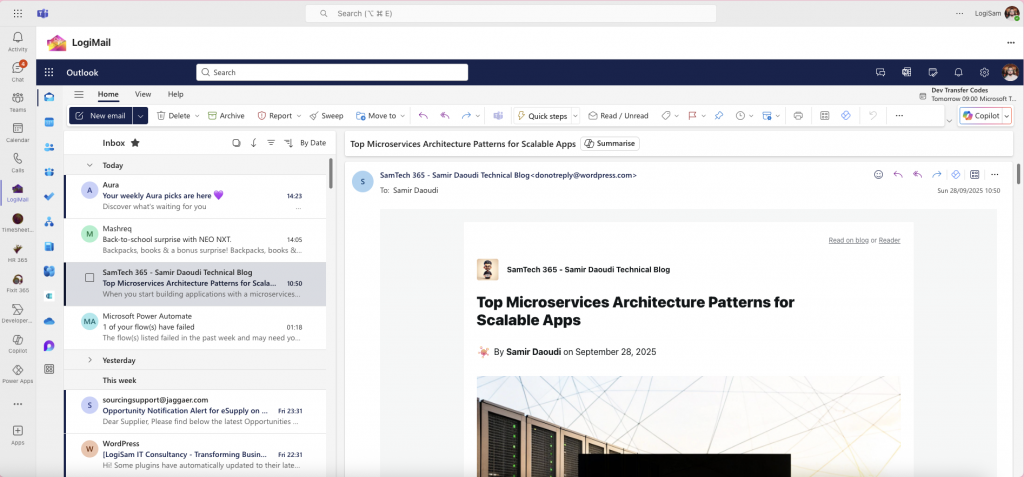Open the Help tab
This screenshot has height=477, width=1024.
coord(175,94)
